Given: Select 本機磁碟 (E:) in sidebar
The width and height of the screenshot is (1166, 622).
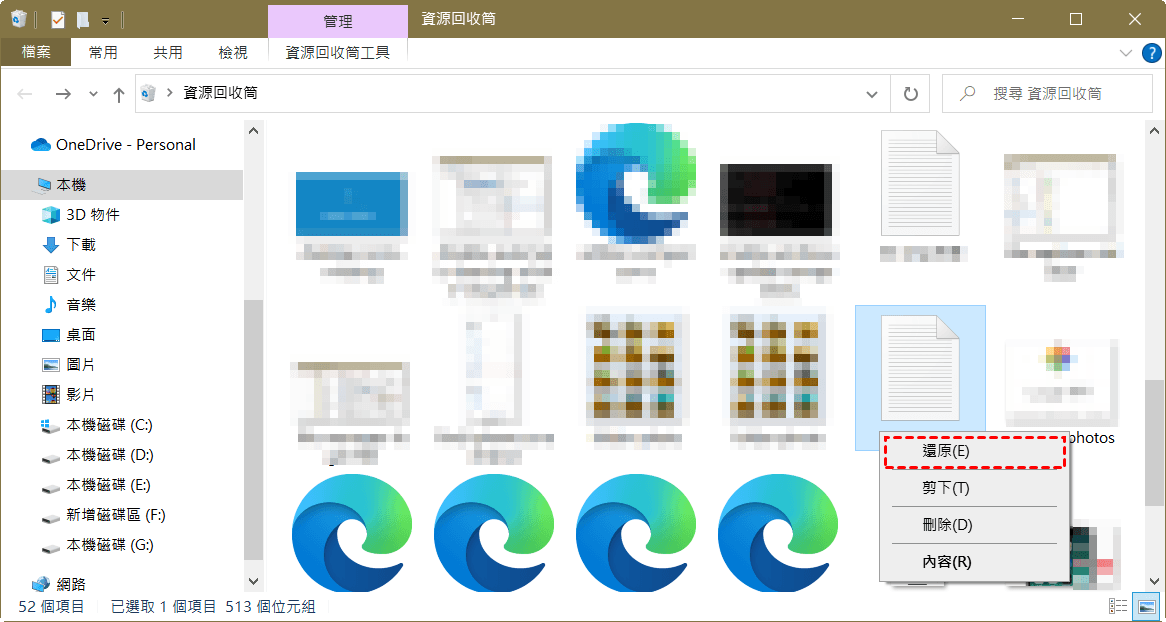Looking at the screenshot, I should (x=96, y=485).
